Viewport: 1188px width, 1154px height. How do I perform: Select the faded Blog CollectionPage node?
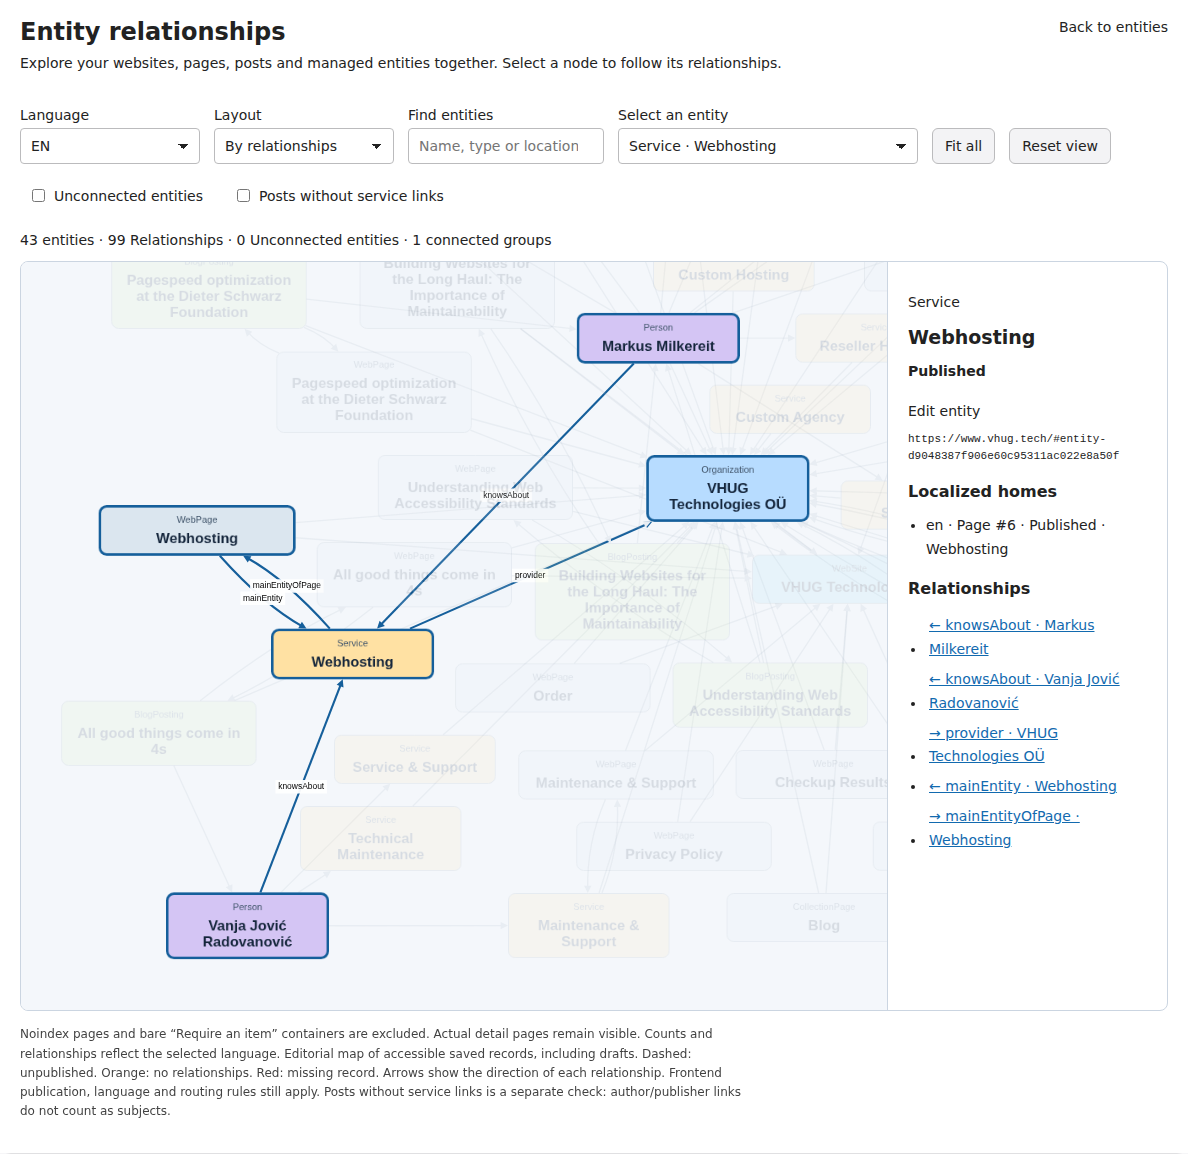pyautogui.click(x=807, y=918)
